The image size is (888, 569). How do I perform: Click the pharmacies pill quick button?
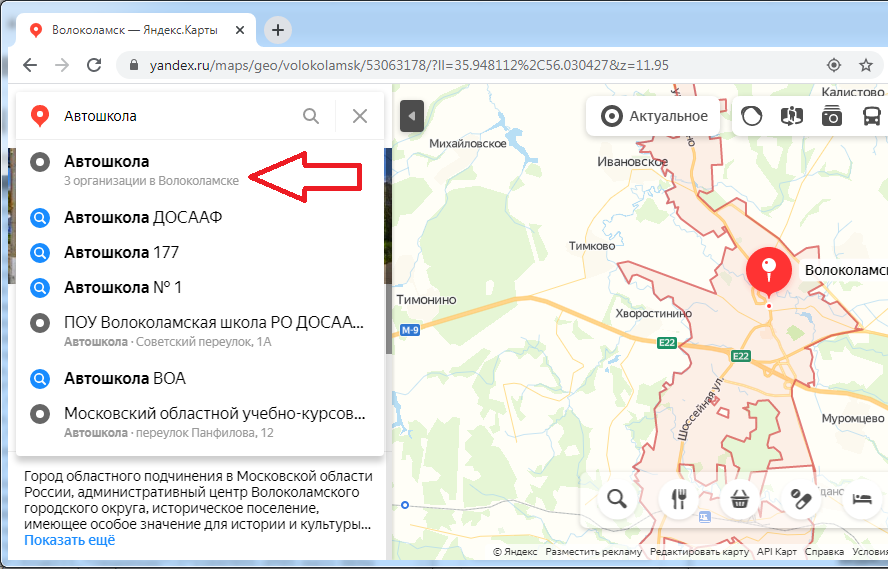(x=801, y=499)
